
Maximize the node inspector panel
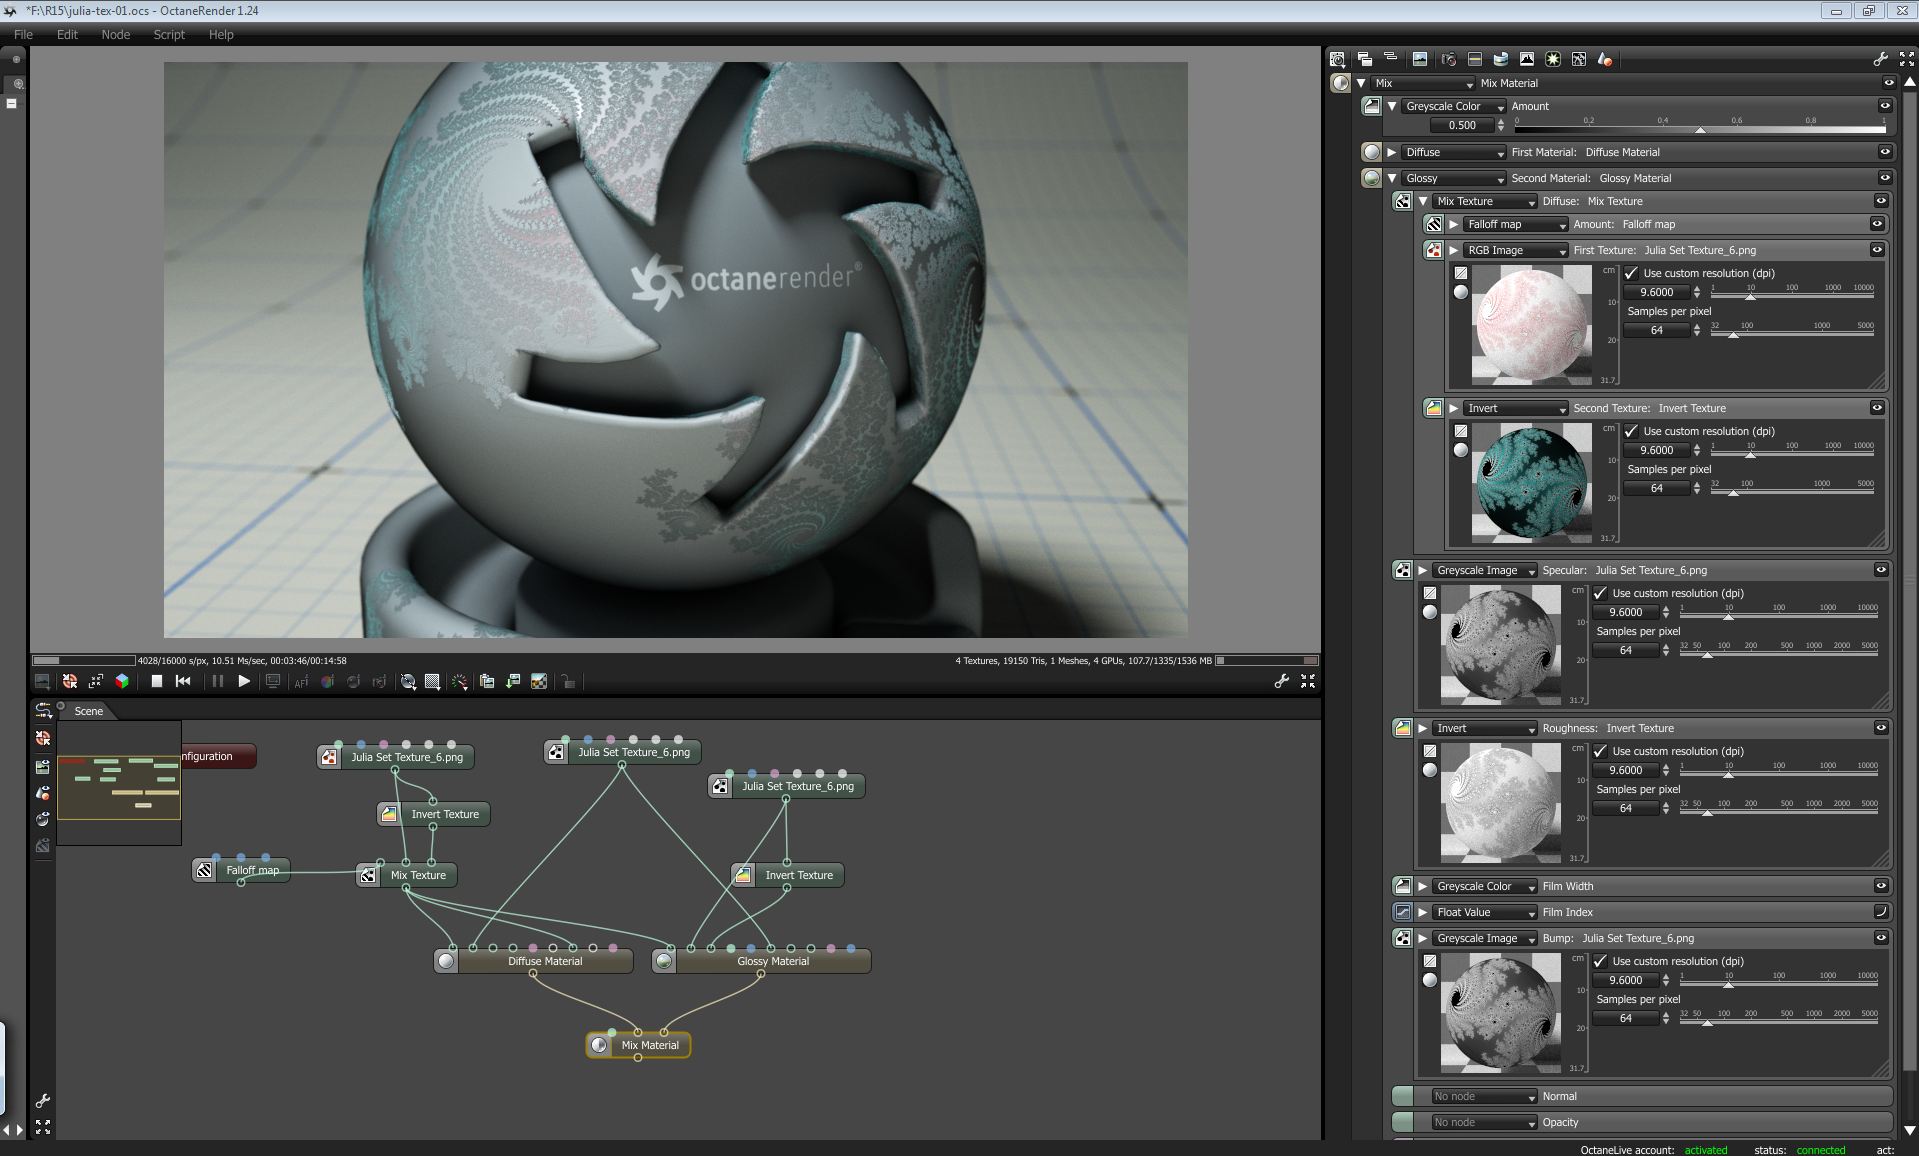pyautogui.click(x=1907, y=59)
